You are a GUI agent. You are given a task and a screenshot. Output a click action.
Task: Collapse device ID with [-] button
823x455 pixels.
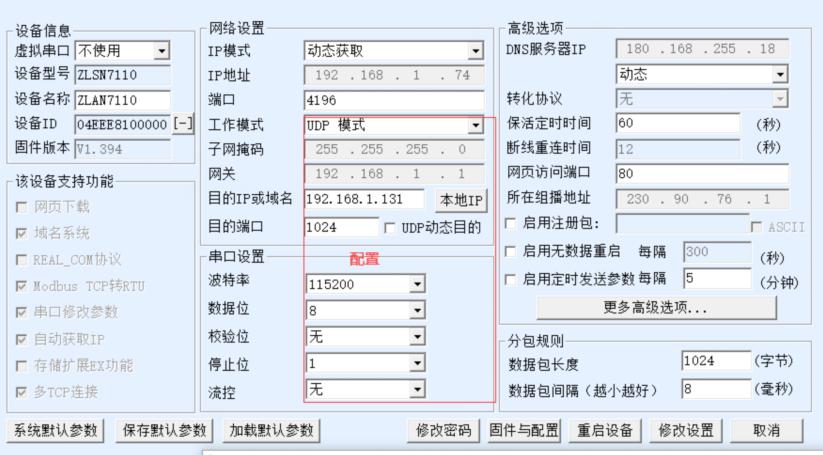tap(184, 124)
